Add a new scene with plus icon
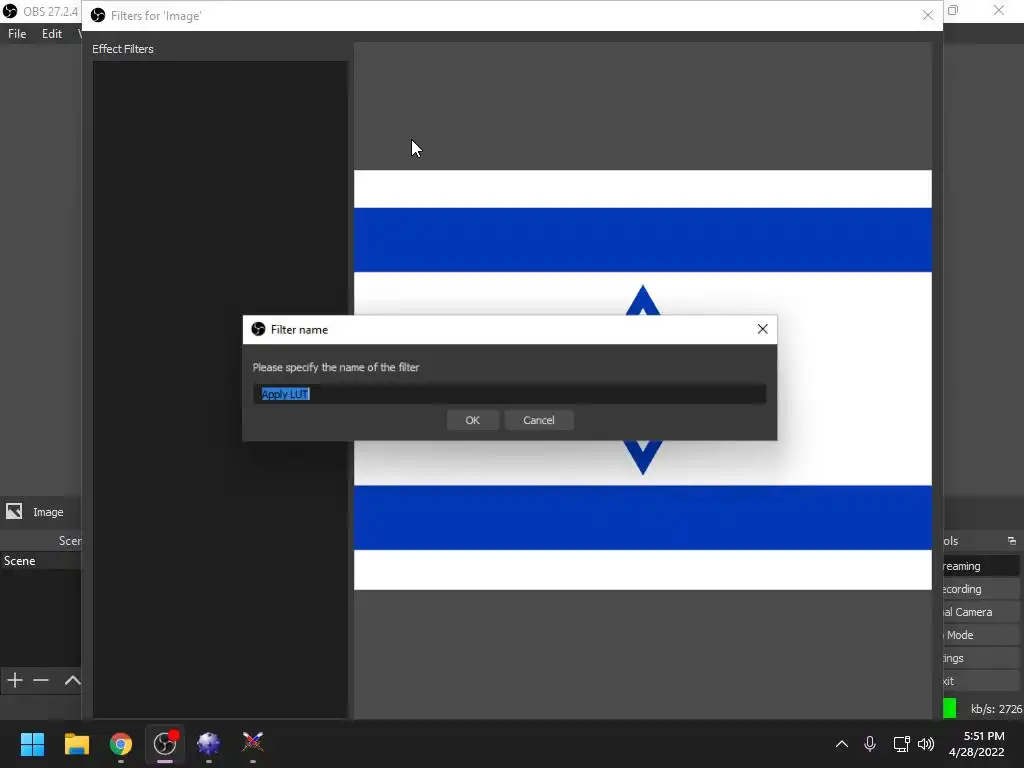 14,680
